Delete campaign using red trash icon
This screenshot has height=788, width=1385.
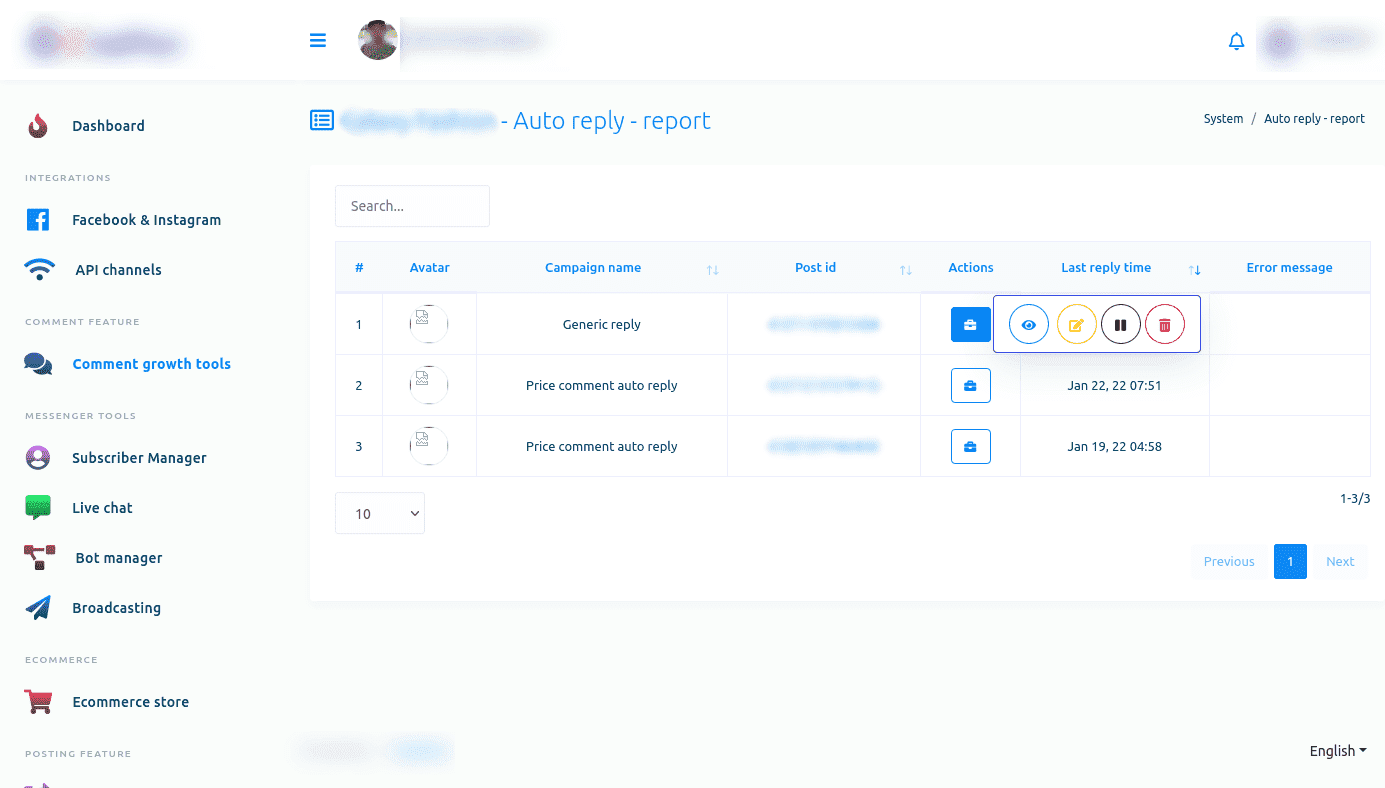point(1165,325)
